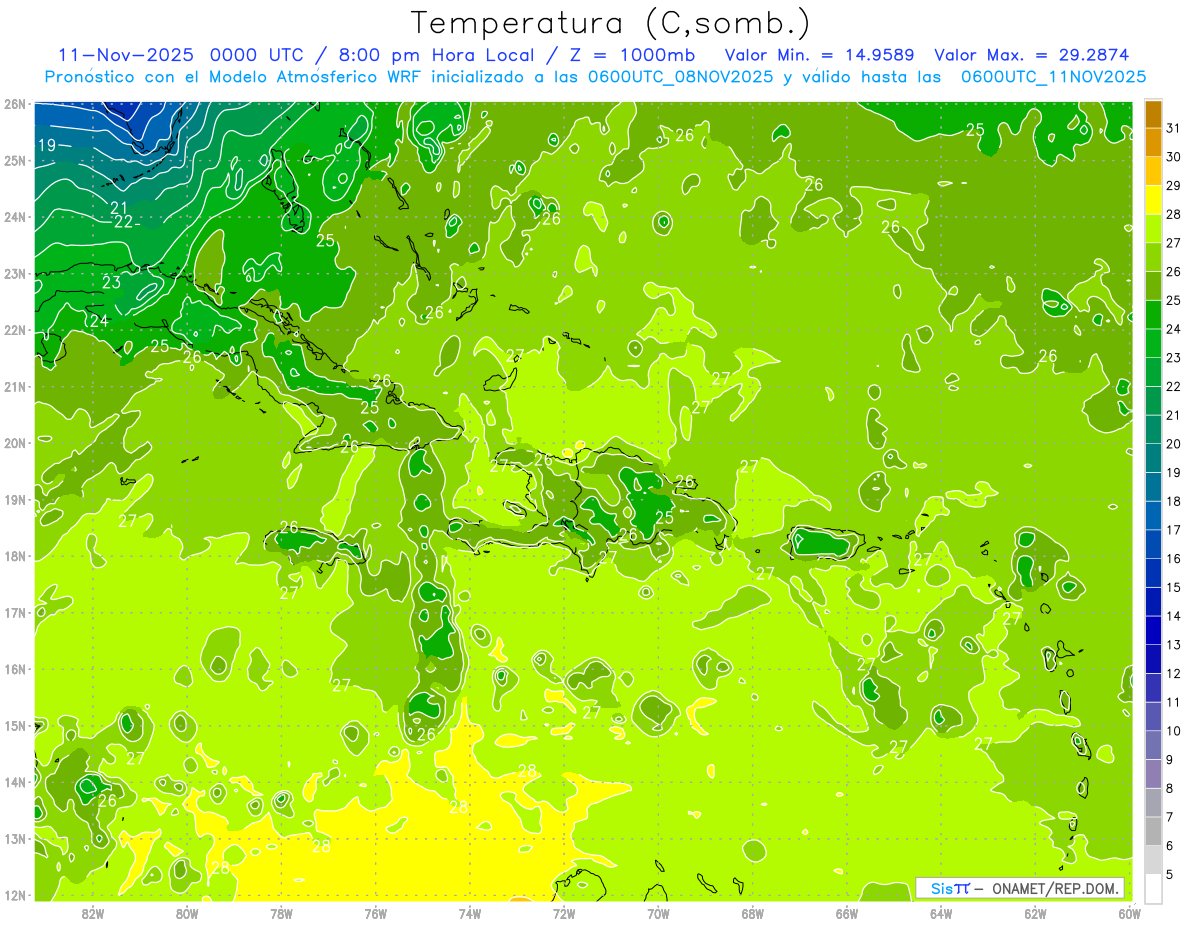The image size is (1200, 927).
Task: Click the pressure level "Z = 1000mb"
Action: click(x=632, y=55)
